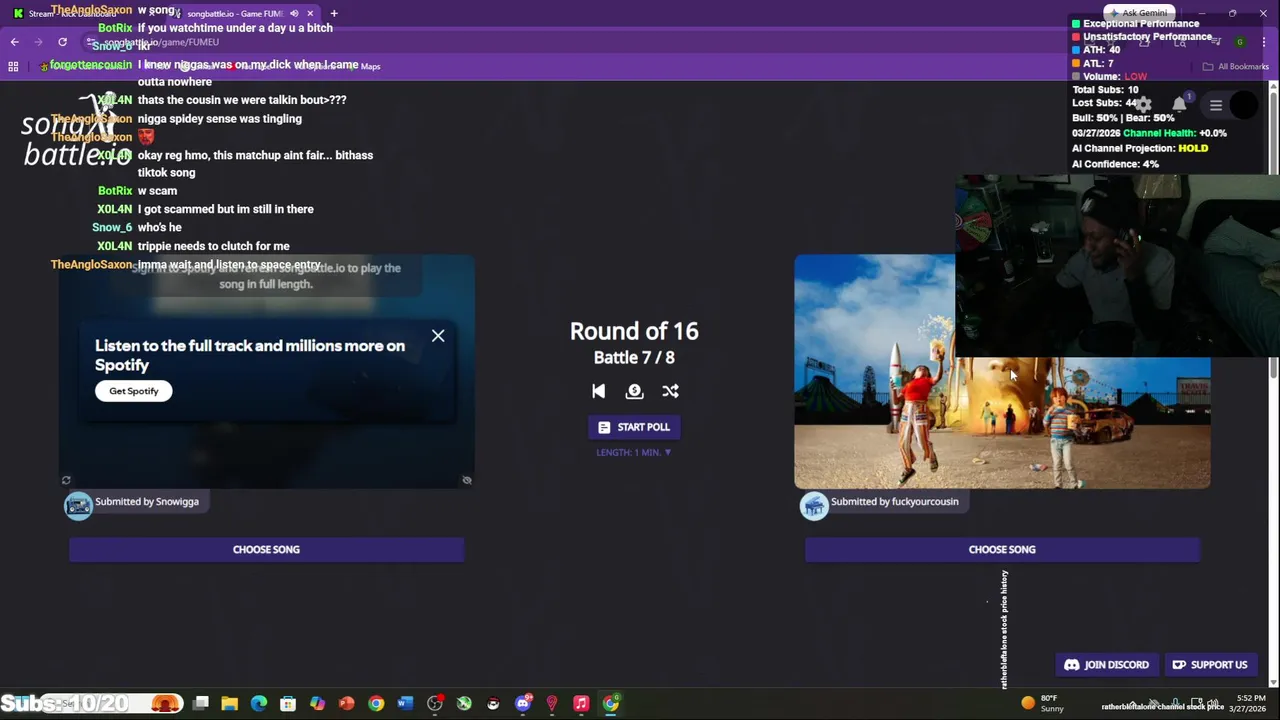Open Word from the taskbar
1280x720 pixels.
tap(405, 703)
